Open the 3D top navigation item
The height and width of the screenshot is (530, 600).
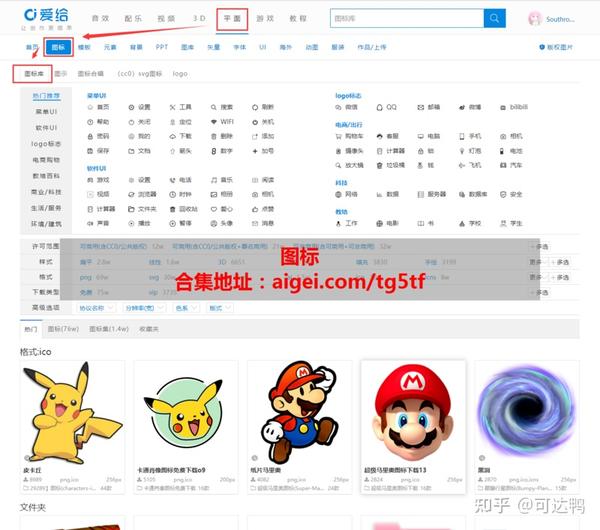(x=199, y=19)
